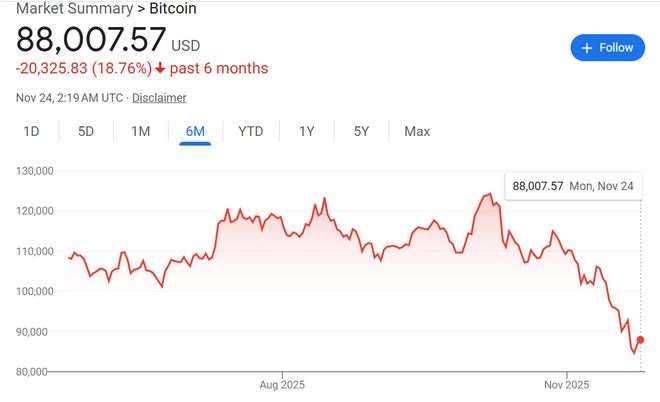Click the -20,325.83 (18.76%) change value

[83, 69]
